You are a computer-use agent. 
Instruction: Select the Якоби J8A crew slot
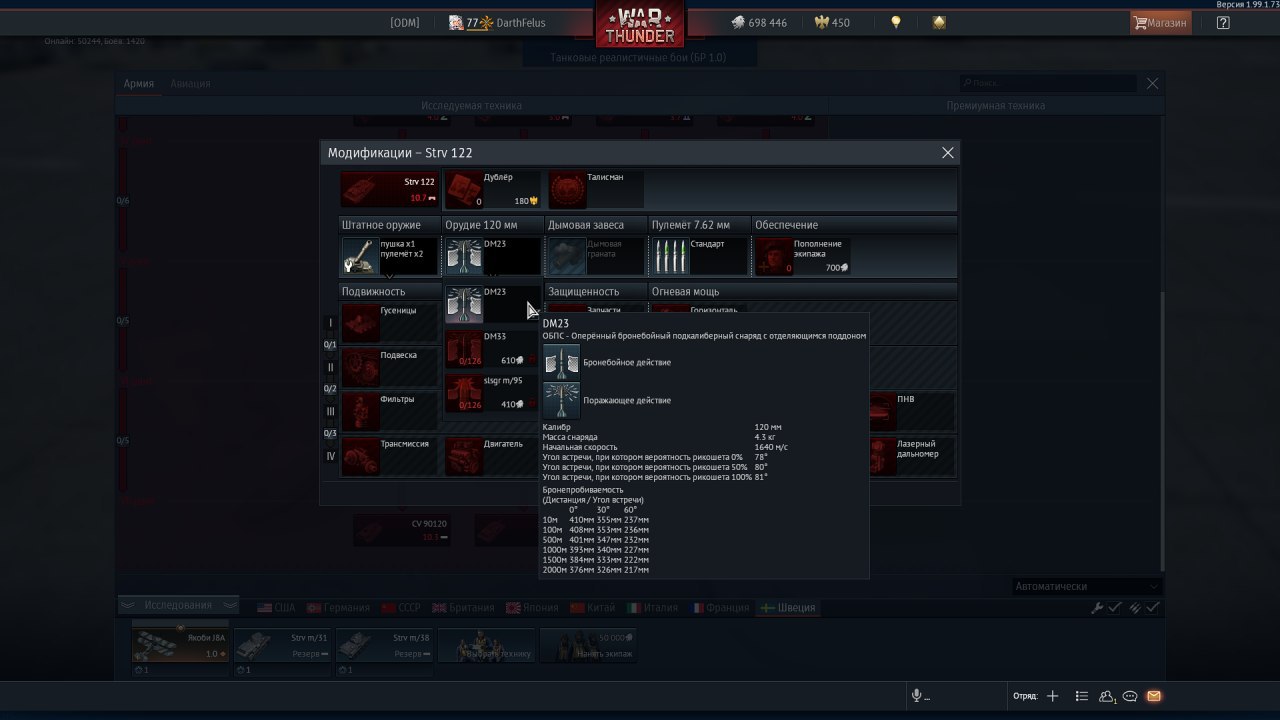click(x=181, y=646)
